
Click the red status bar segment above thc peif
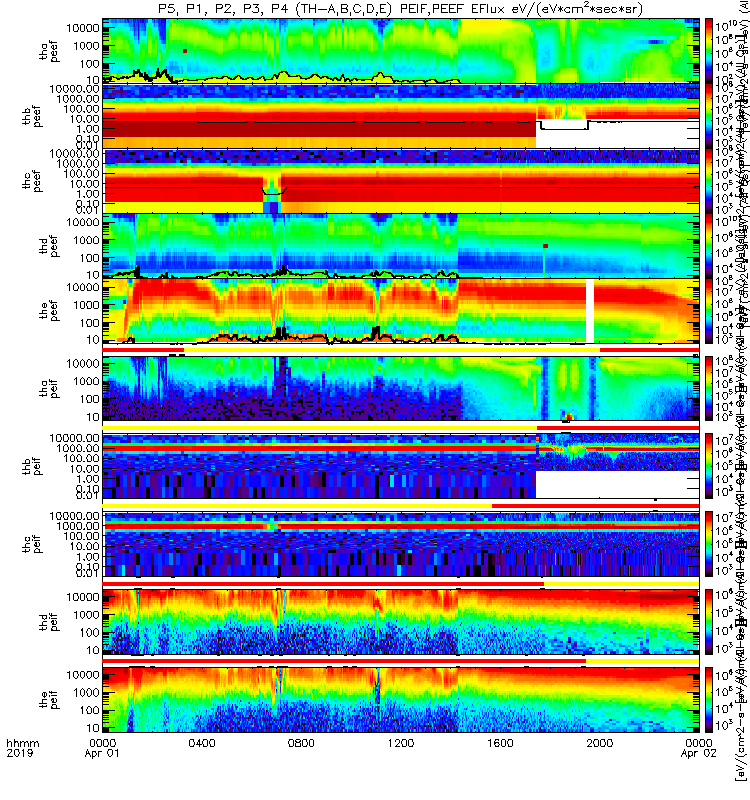595,506
